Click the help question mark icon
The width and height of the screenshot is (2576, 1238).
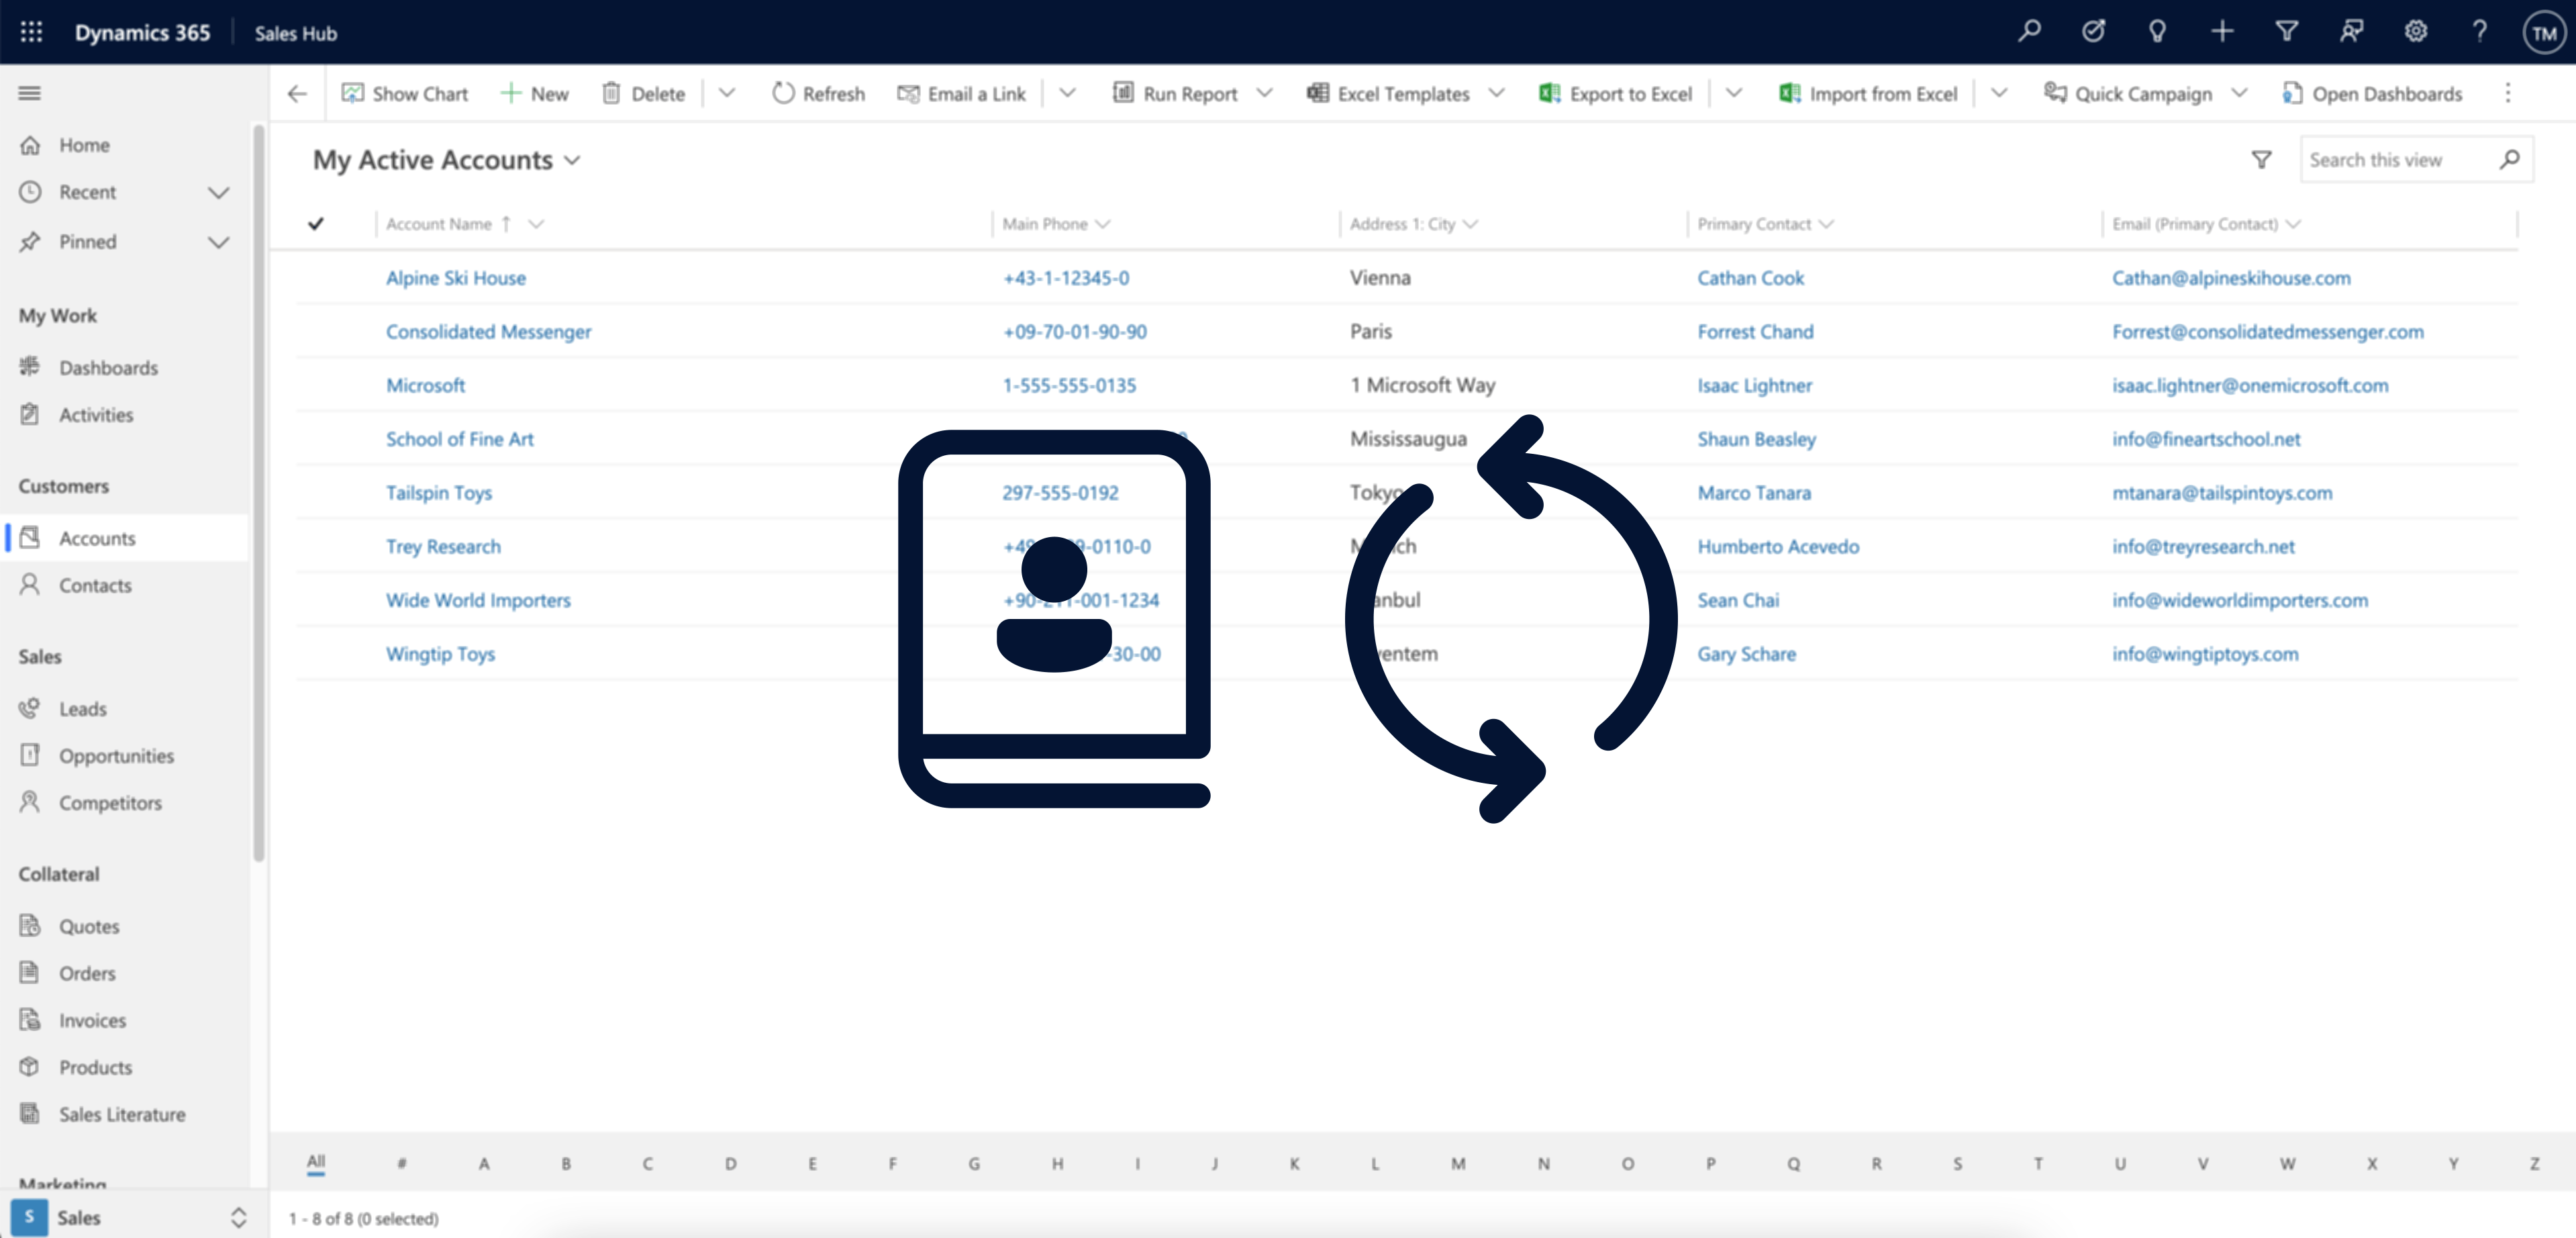pyautogui.click(x=2479, y=32)
